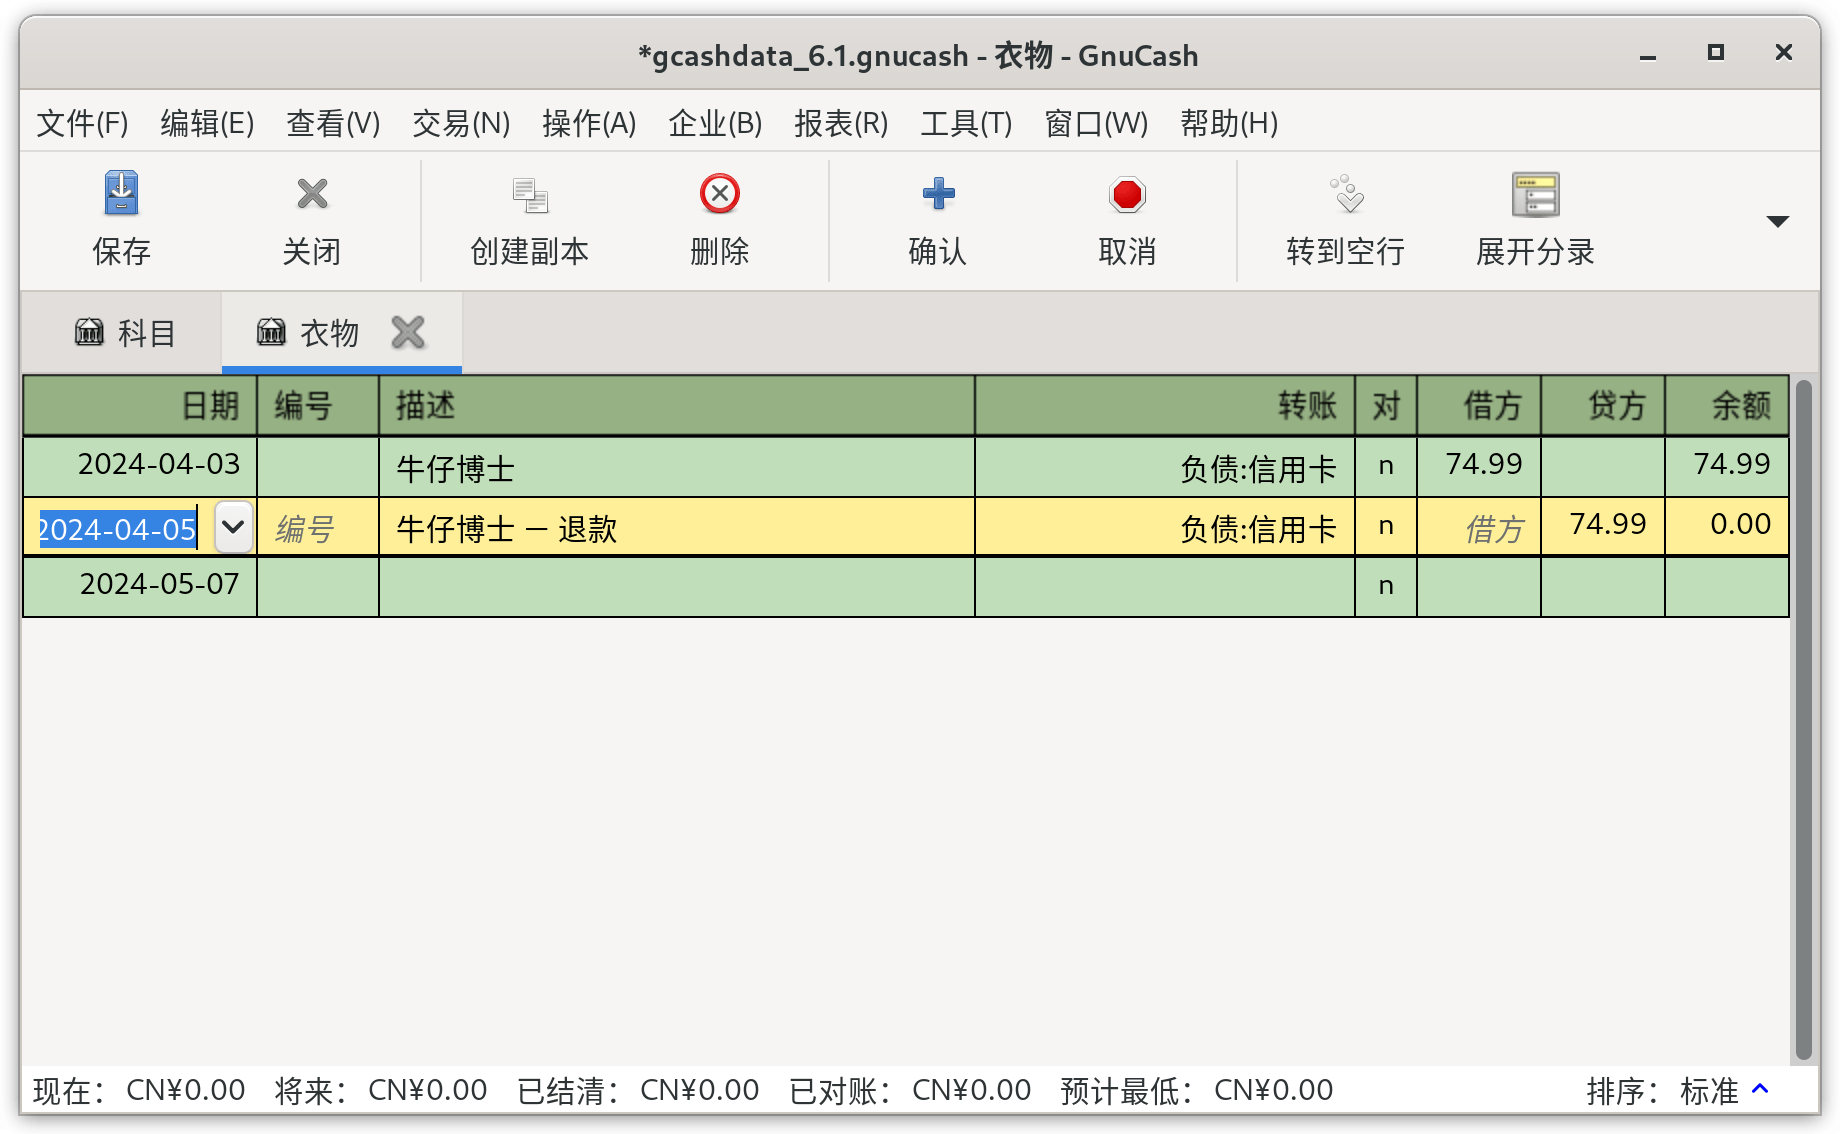
Task: Click the 转到空行 jump-to-blank icon
Action: [x=1346, y=194]
